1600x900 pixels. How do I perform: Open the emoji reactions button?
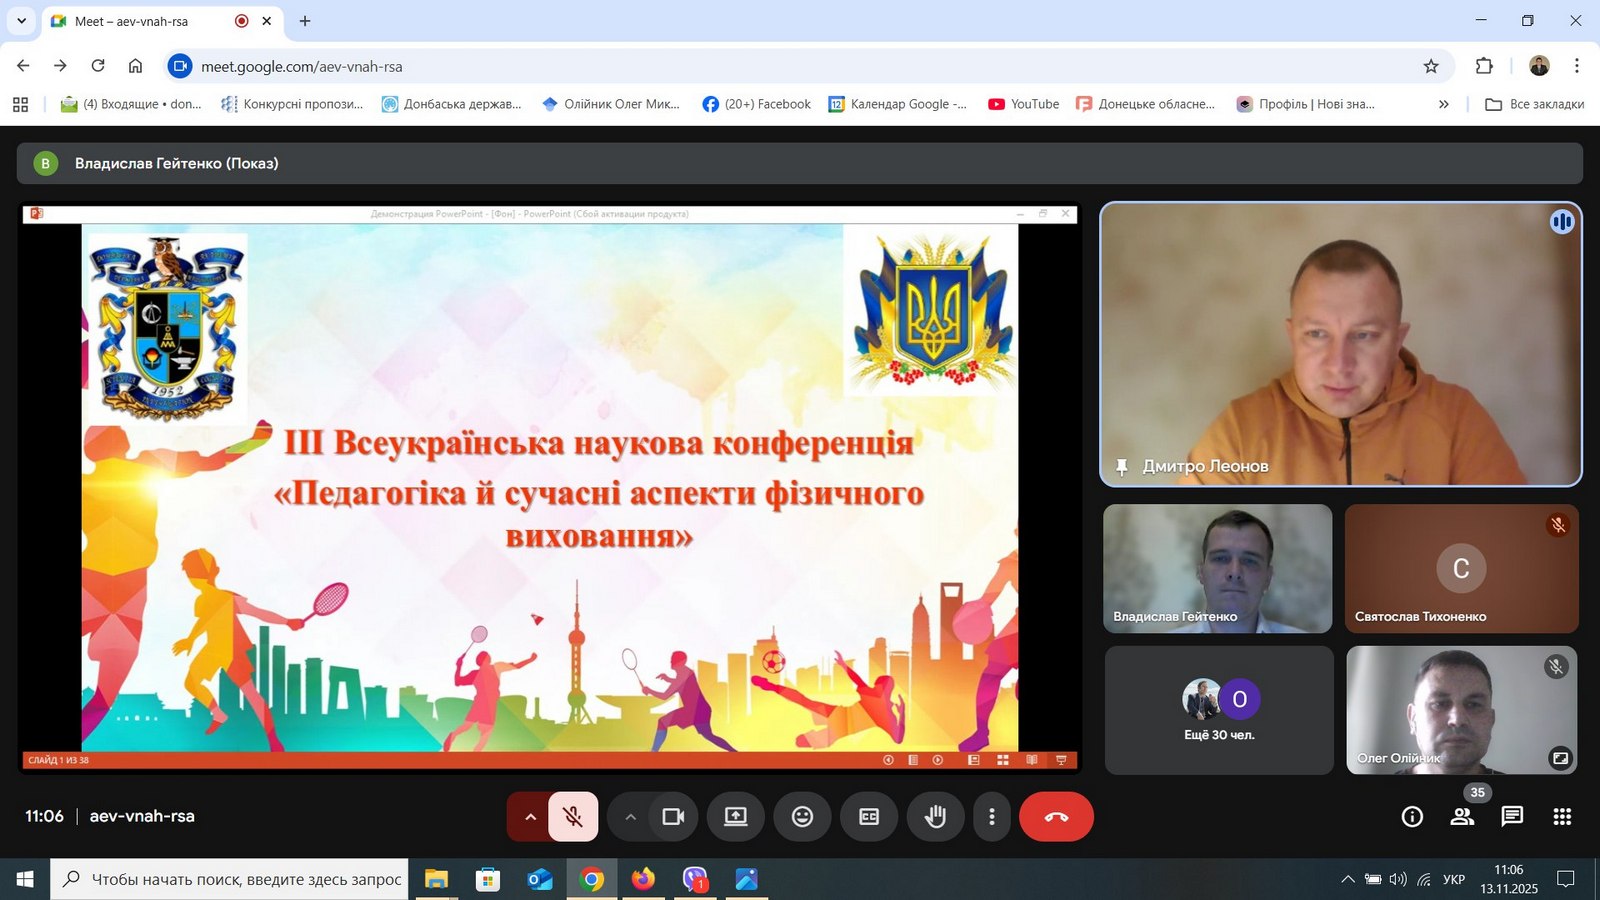802,817
